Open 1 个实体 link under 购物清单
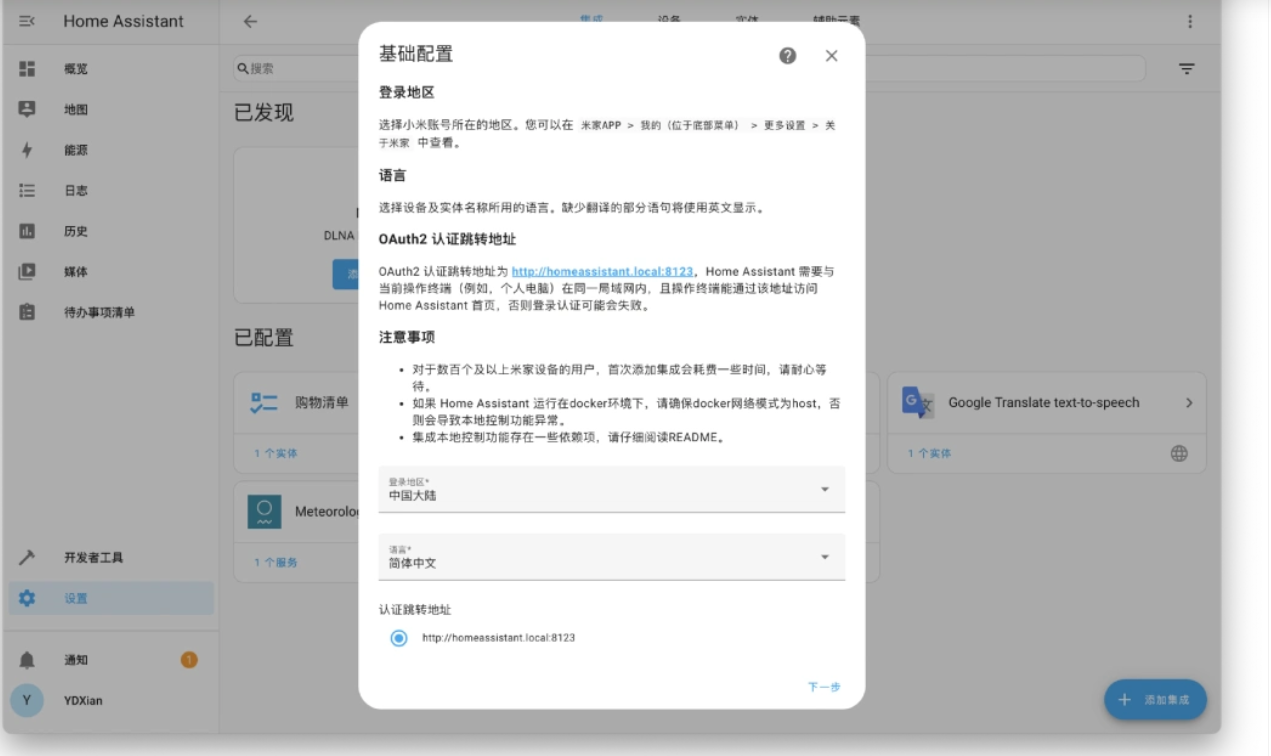1271x756 pixels. click(x=275, y=453)
